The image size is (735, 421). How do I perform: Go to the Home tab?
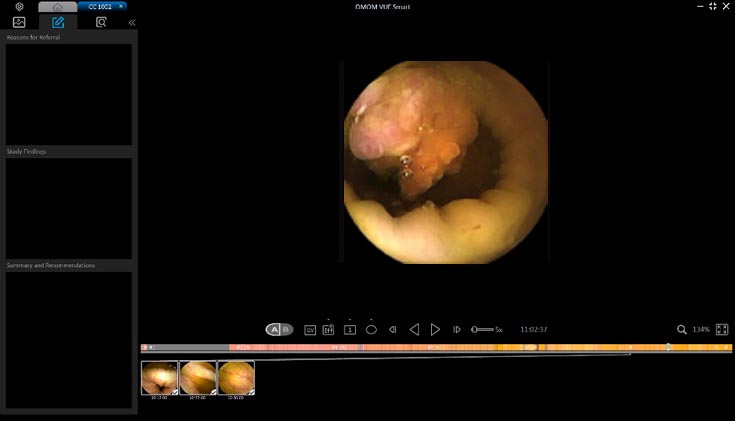[58, 6]
